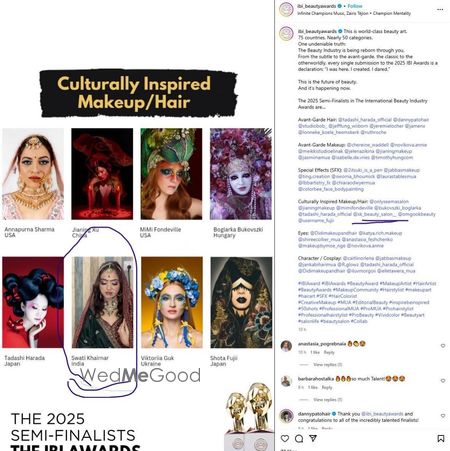Image resolution: width=450 pixels, height=451 pixels.
Task: Open dannypatohair's profile avatar
Action: point(286,416)
